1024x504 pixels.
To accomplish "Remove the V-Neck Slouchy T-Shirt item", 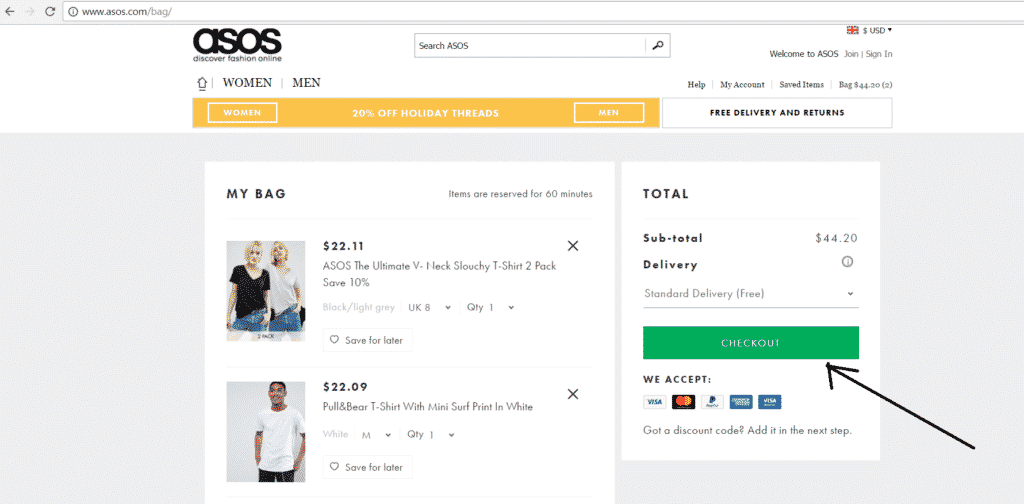I will pos(573,245).
